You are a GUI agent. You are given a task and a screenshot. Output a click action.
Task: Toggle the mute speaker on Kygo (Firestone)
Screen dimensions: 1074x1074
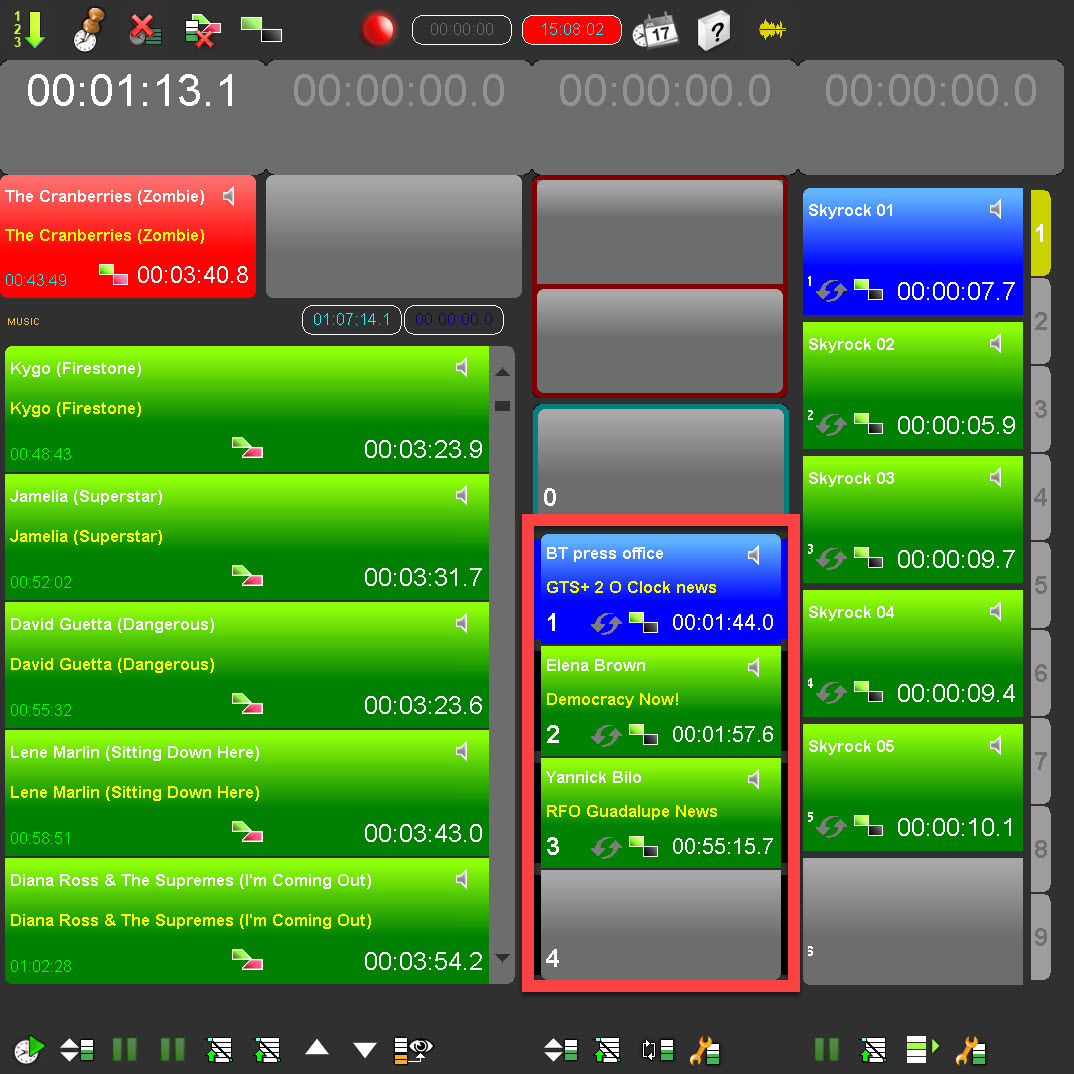pos(462,368)
